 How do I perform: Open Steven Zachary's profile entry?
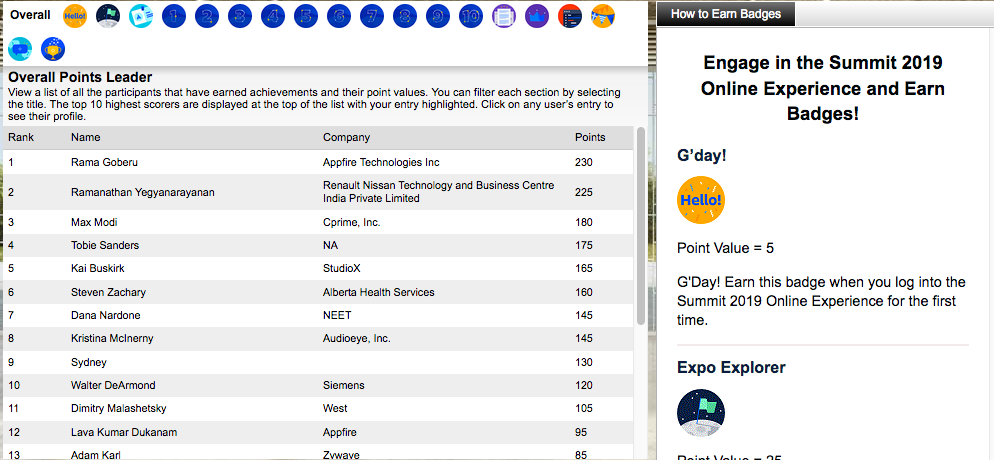coord(318,292)
